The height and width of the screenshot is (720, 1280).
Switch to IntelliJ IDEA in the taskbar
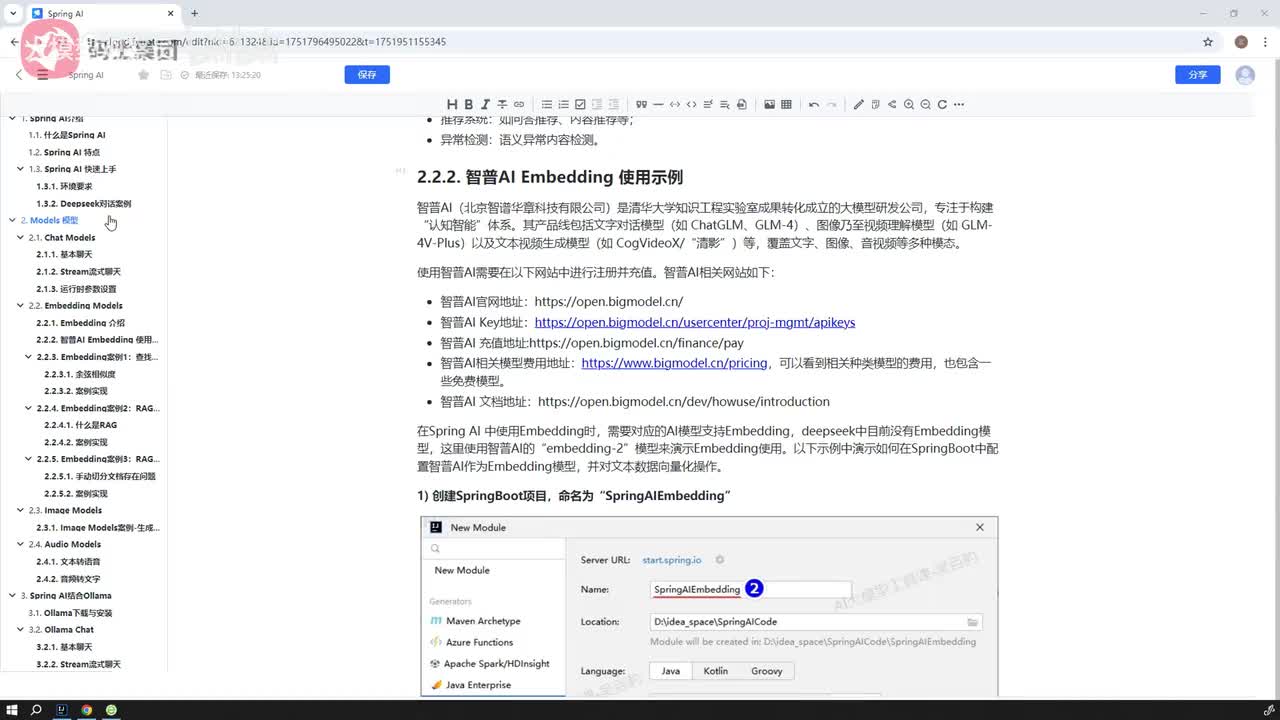(x=62, y=710)
